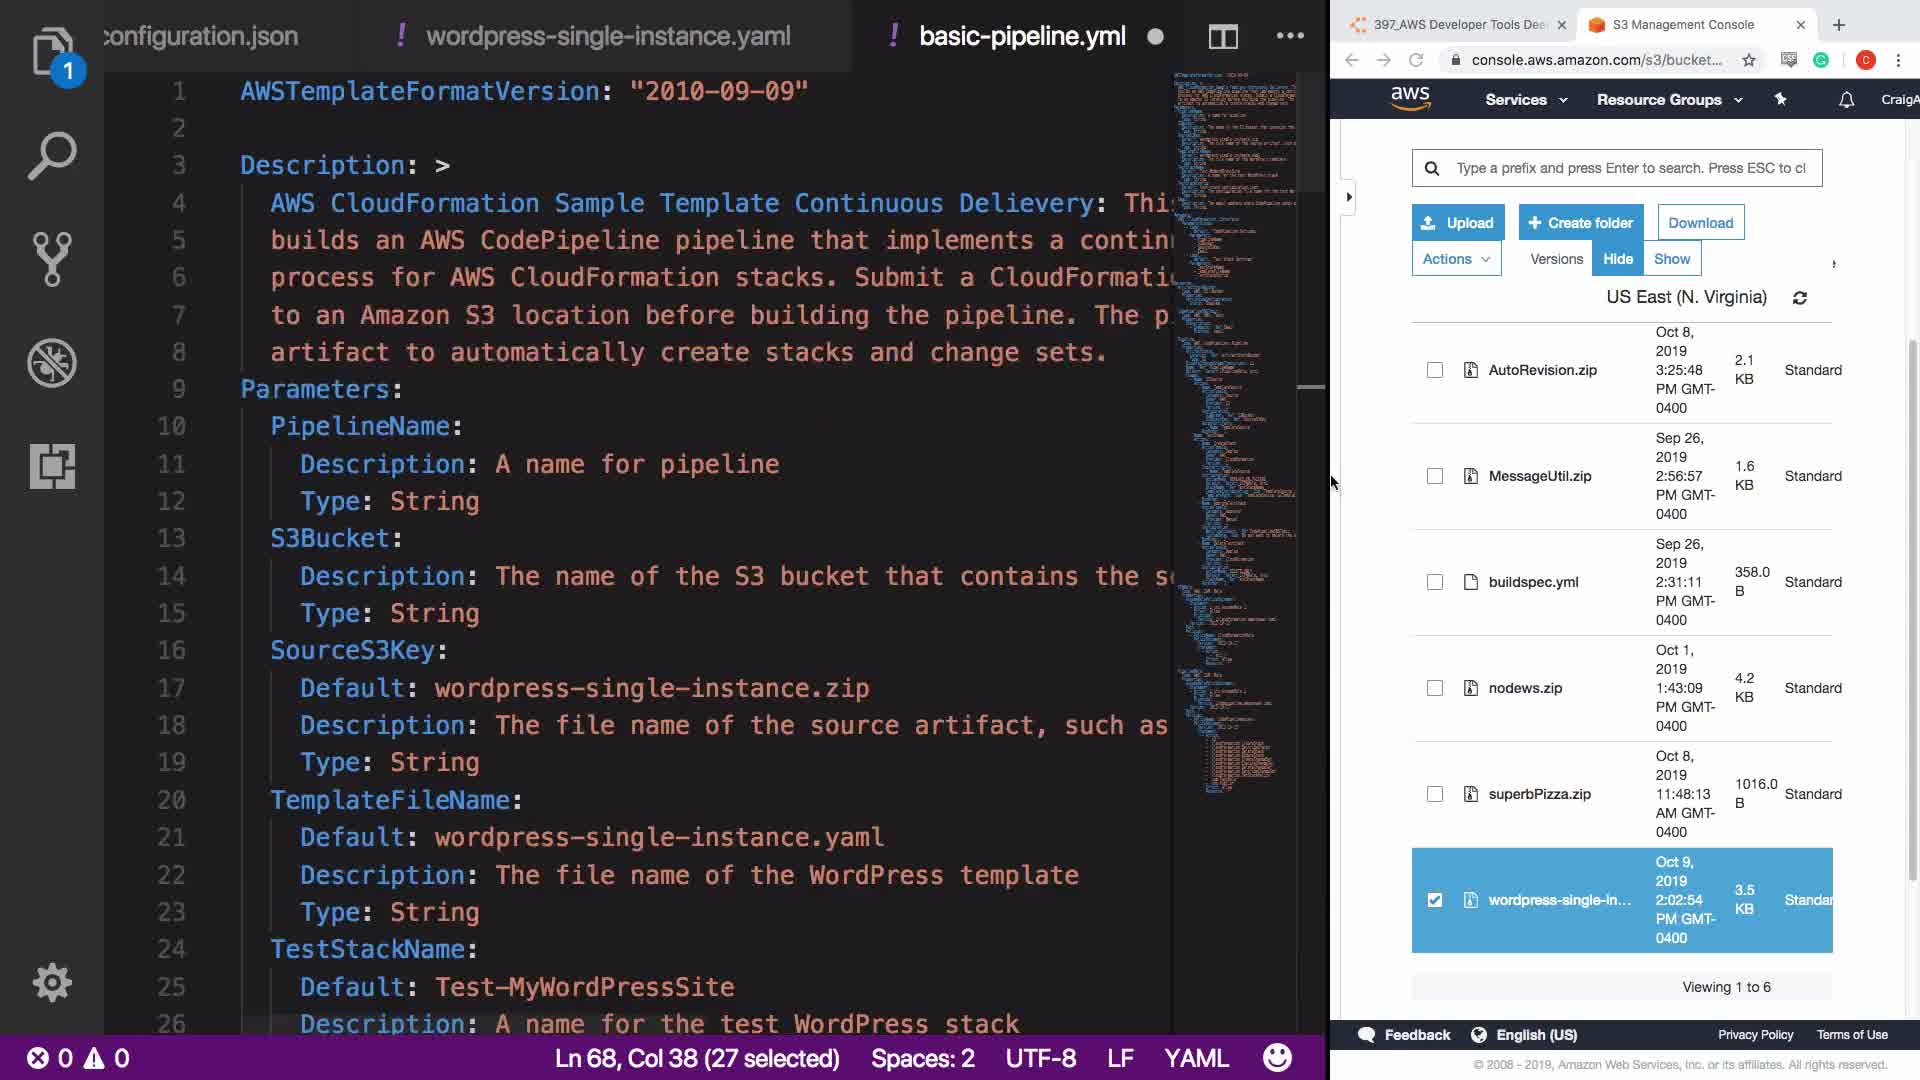Open the Explorer files icon in sidebar

point(52,52)
